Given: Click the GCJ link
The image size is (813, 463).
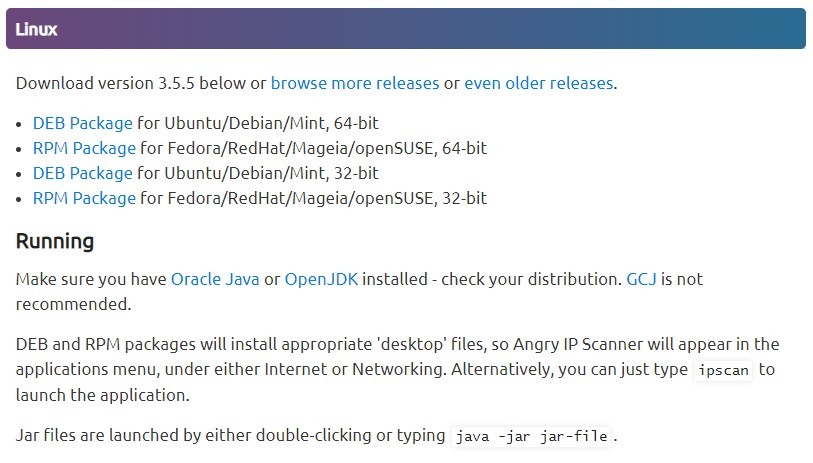Looking at the screenshot, I should point(641,279).
